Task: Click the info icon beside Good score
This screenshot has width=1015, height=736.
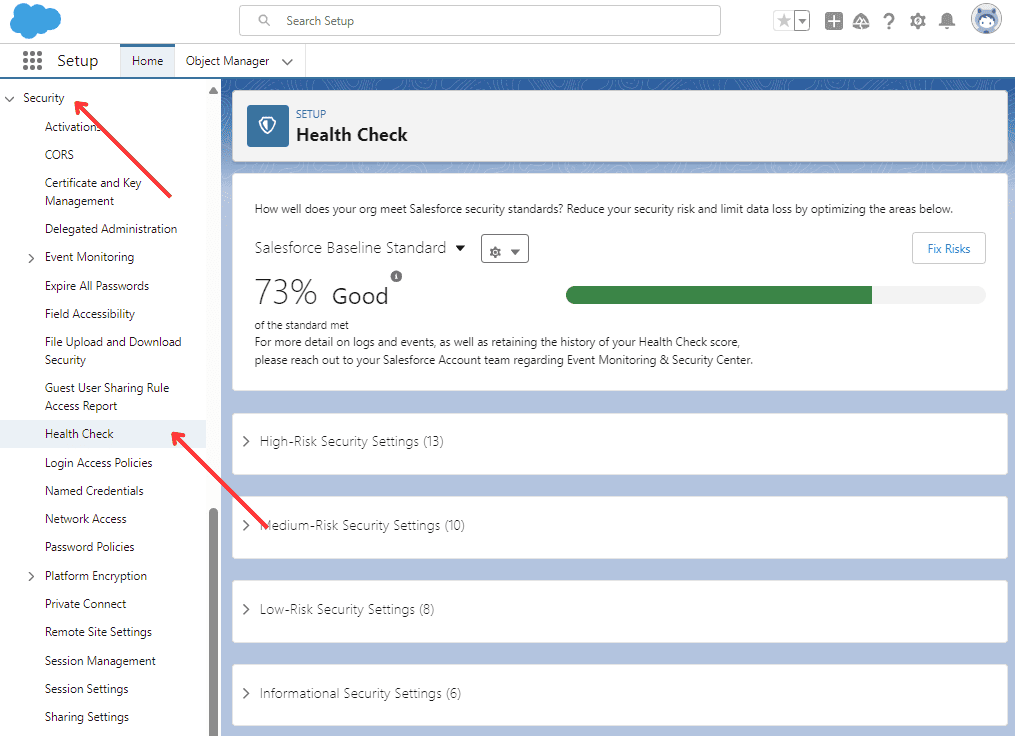Action: coord(396,276)
